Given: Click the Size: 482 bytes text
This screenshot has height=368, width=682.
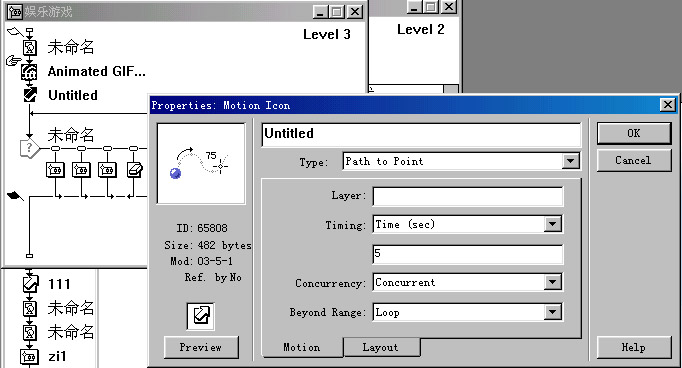Looking at the screenshot, I should (x=208, y=245).
